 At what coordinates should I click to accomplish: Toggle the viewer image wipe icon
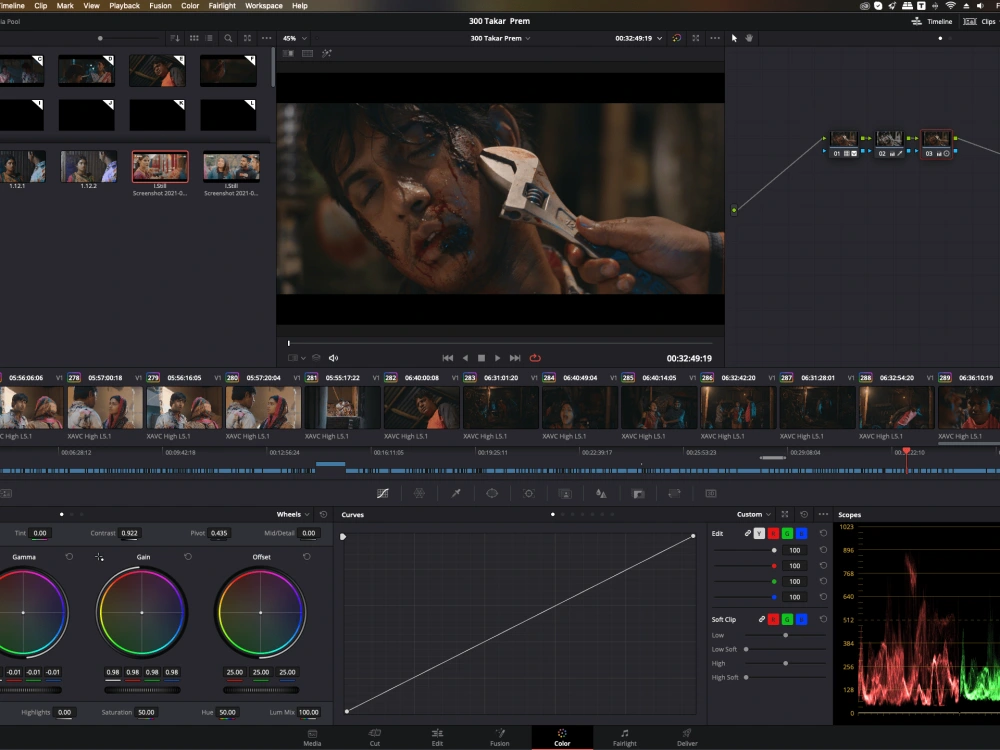[288, 54]
